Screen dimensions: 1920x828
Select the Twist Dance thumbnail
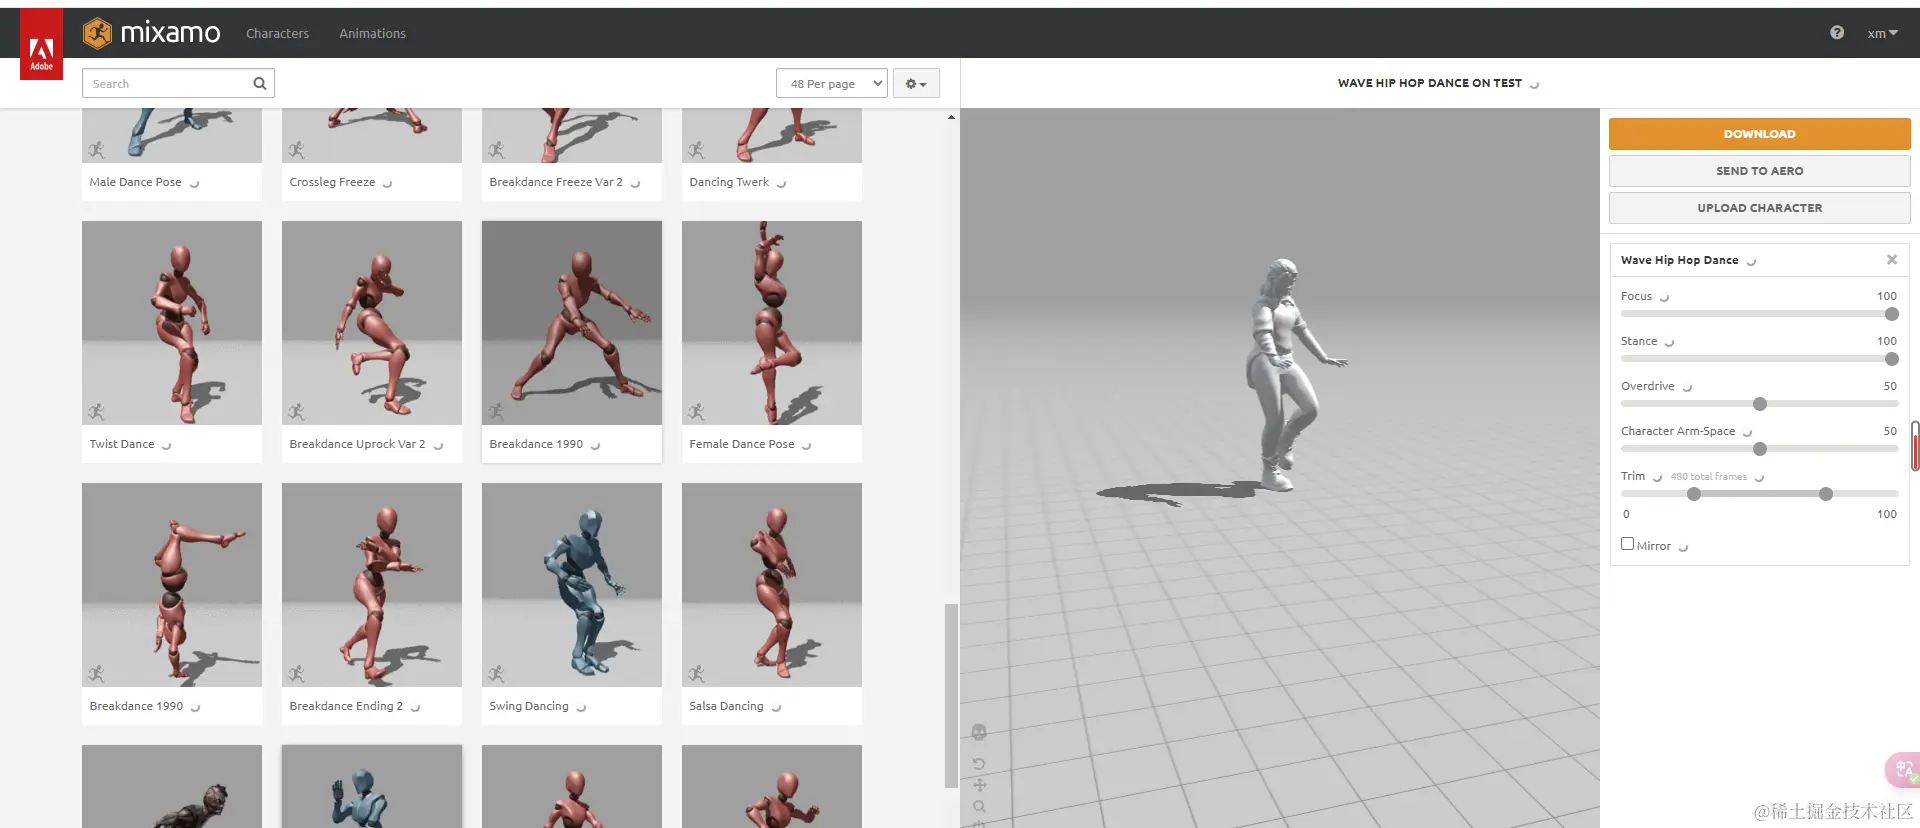pyautogui.click(x=172, y=323)
